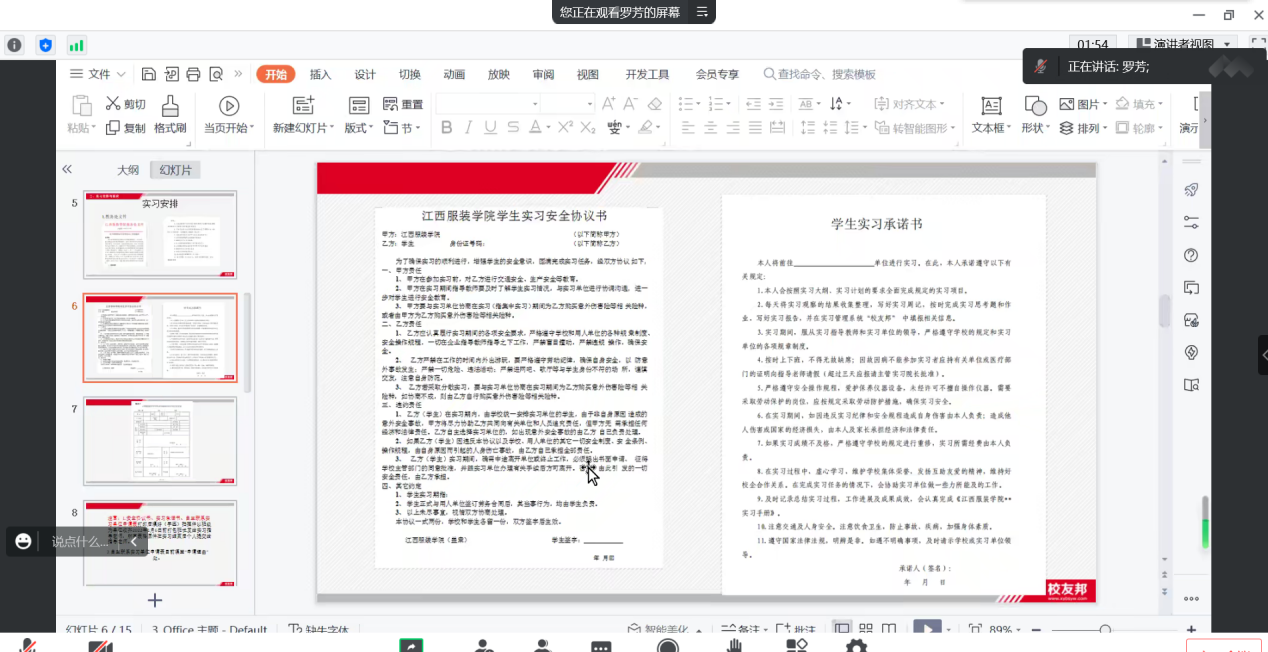Toggle bulleted list
The width and height of the screenshot is (1268, 652).
[685, 104]
